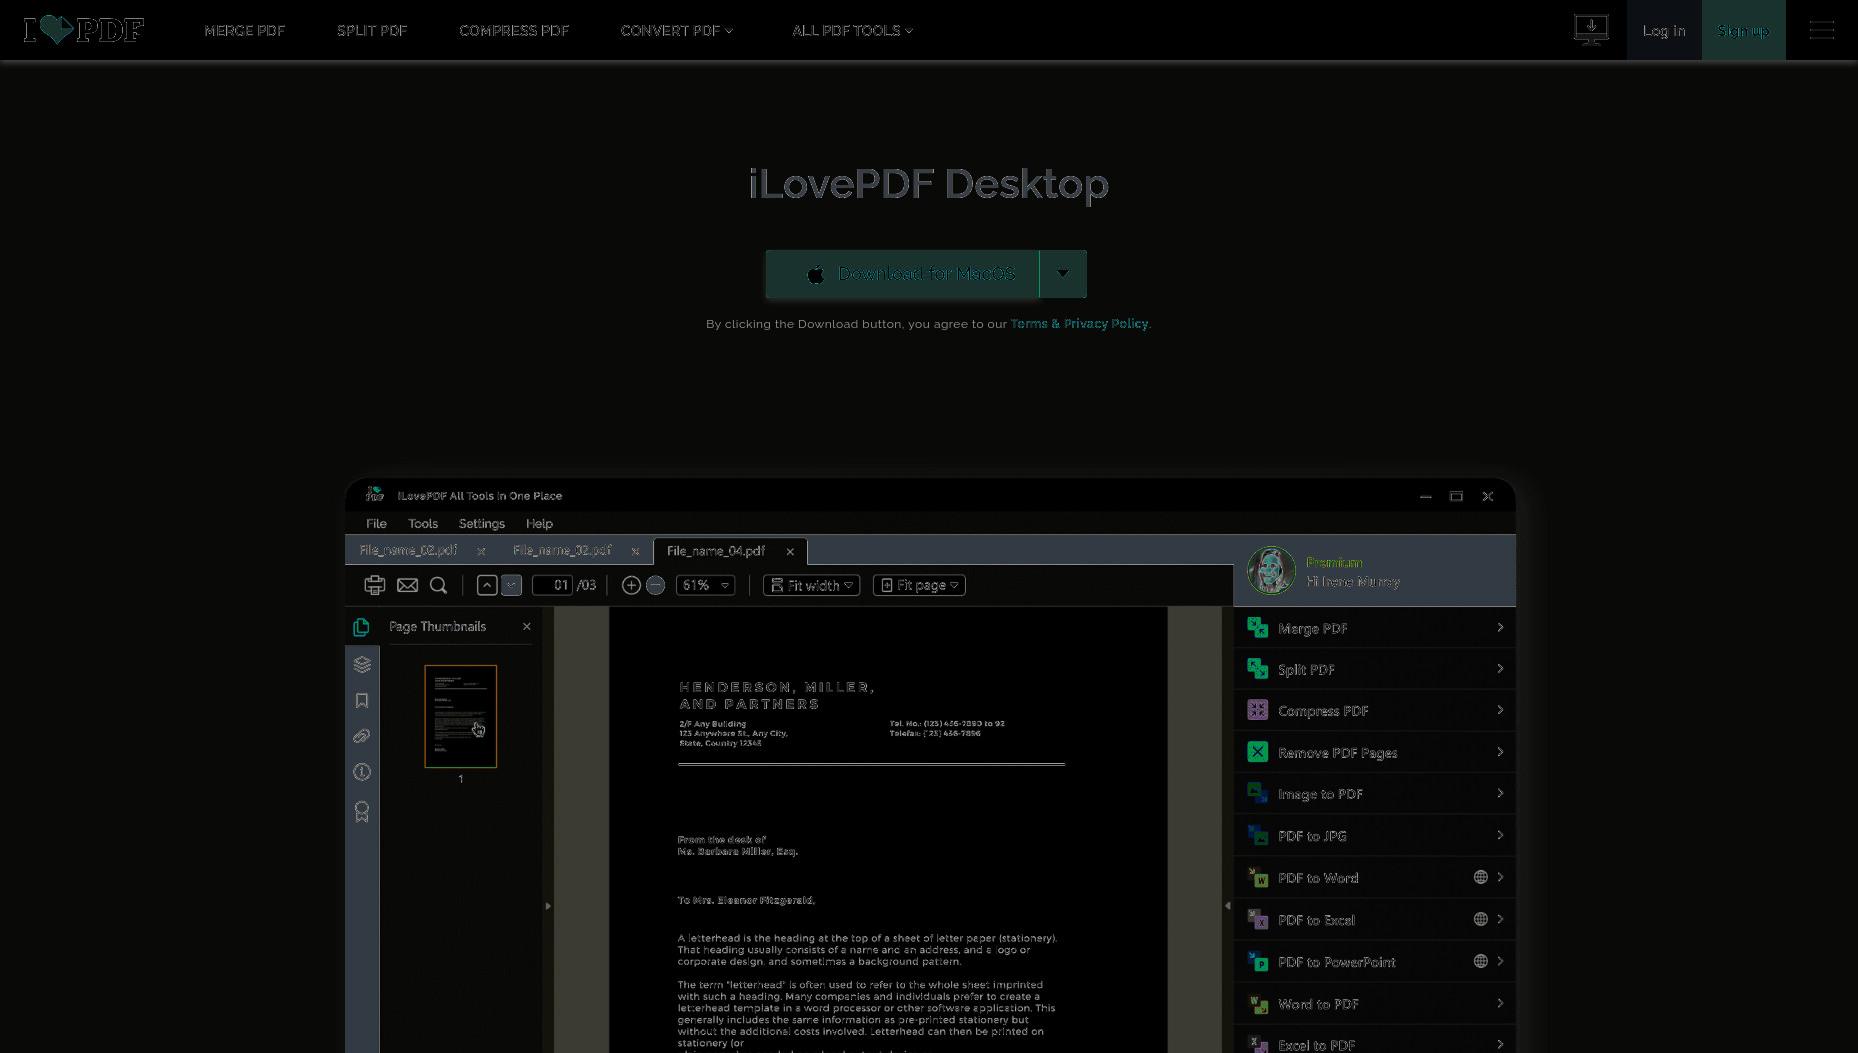
Task: Click the PDF to Word globe icon
Action: 1481,878
